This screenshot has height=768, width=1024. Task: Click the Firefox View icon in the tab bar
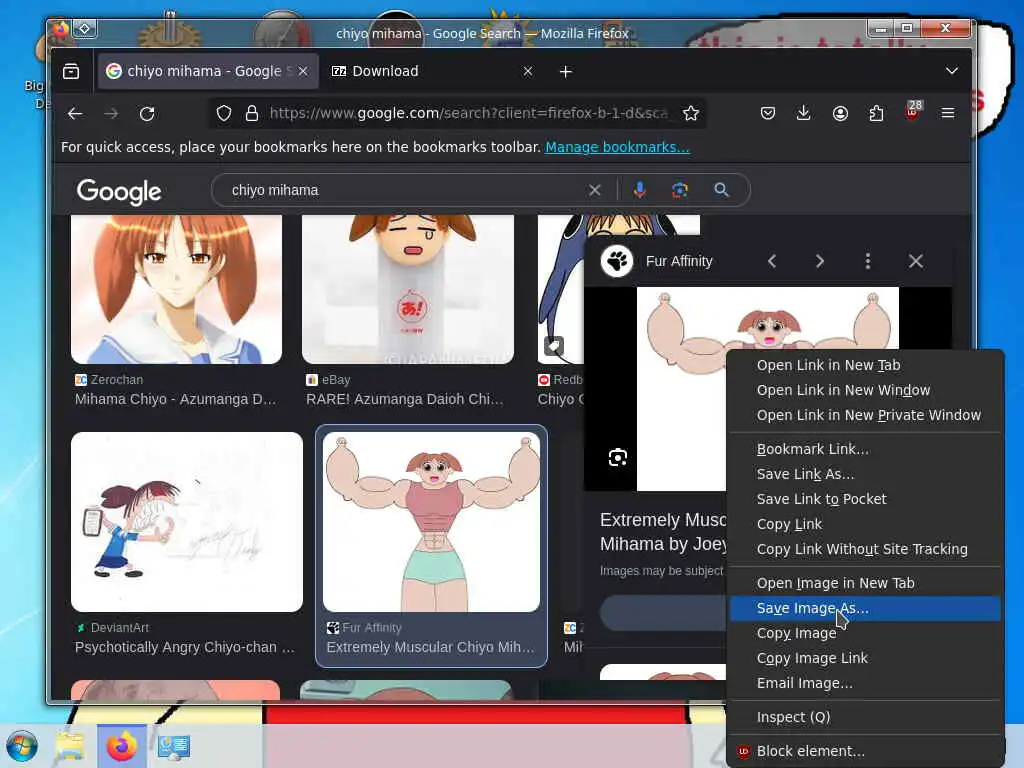[x=71, y=71]
